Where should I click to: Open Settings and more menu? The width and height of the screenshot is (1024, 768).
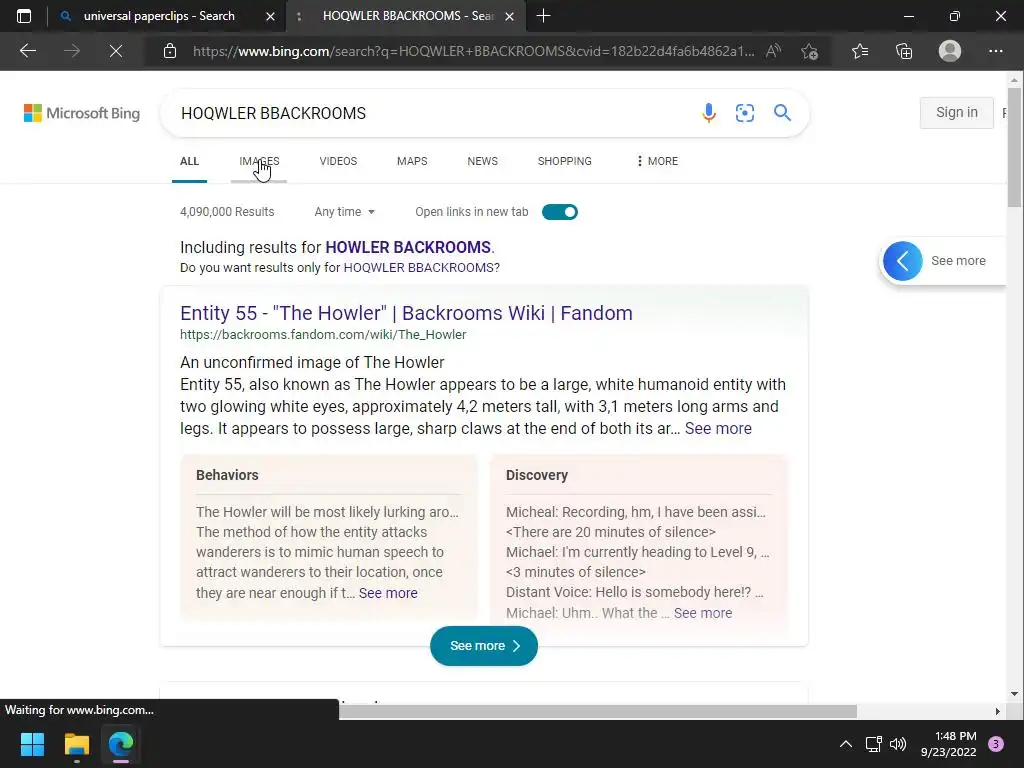coord(995,51)
